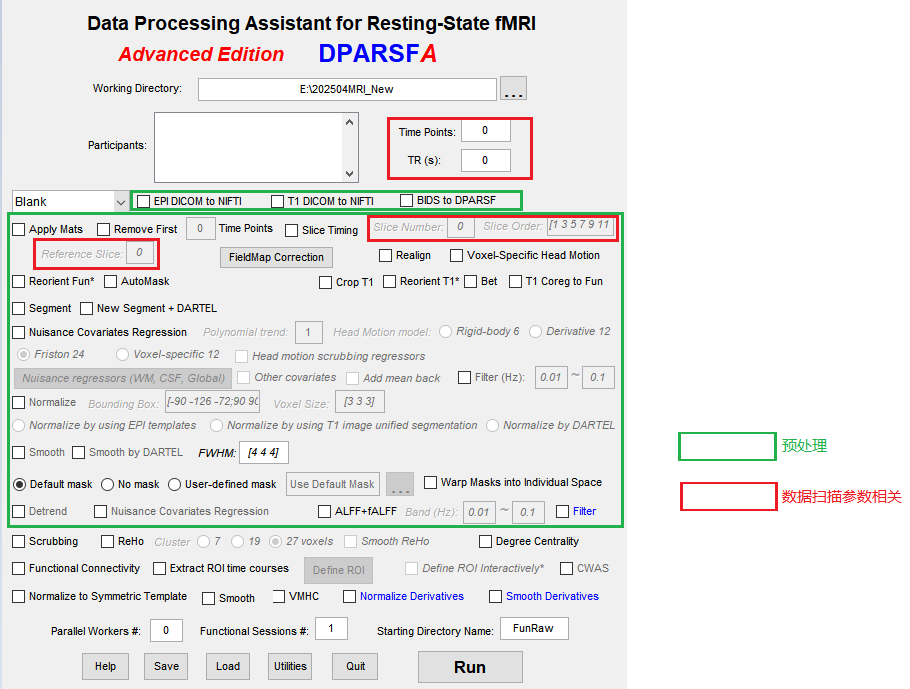The height and width of the screenshot is (689, 910).
Task: Choose User-defined mask option
Action: pyautogui.click(x=175, y=485)
